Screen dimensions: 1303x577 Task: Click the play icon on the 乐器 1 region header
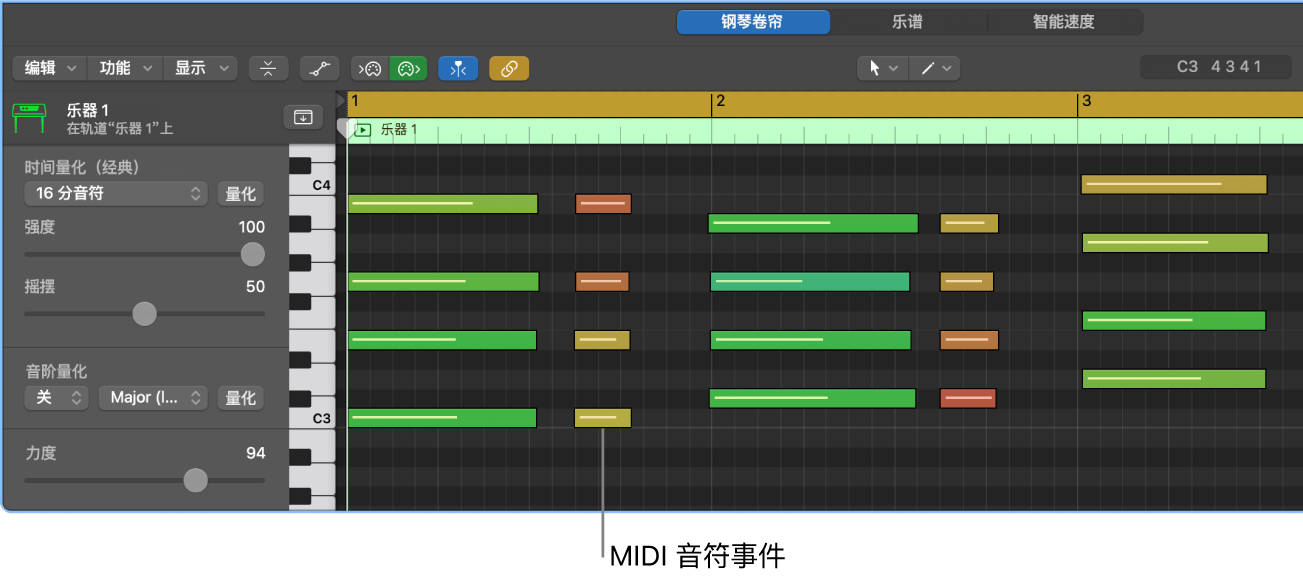[362, 129]
